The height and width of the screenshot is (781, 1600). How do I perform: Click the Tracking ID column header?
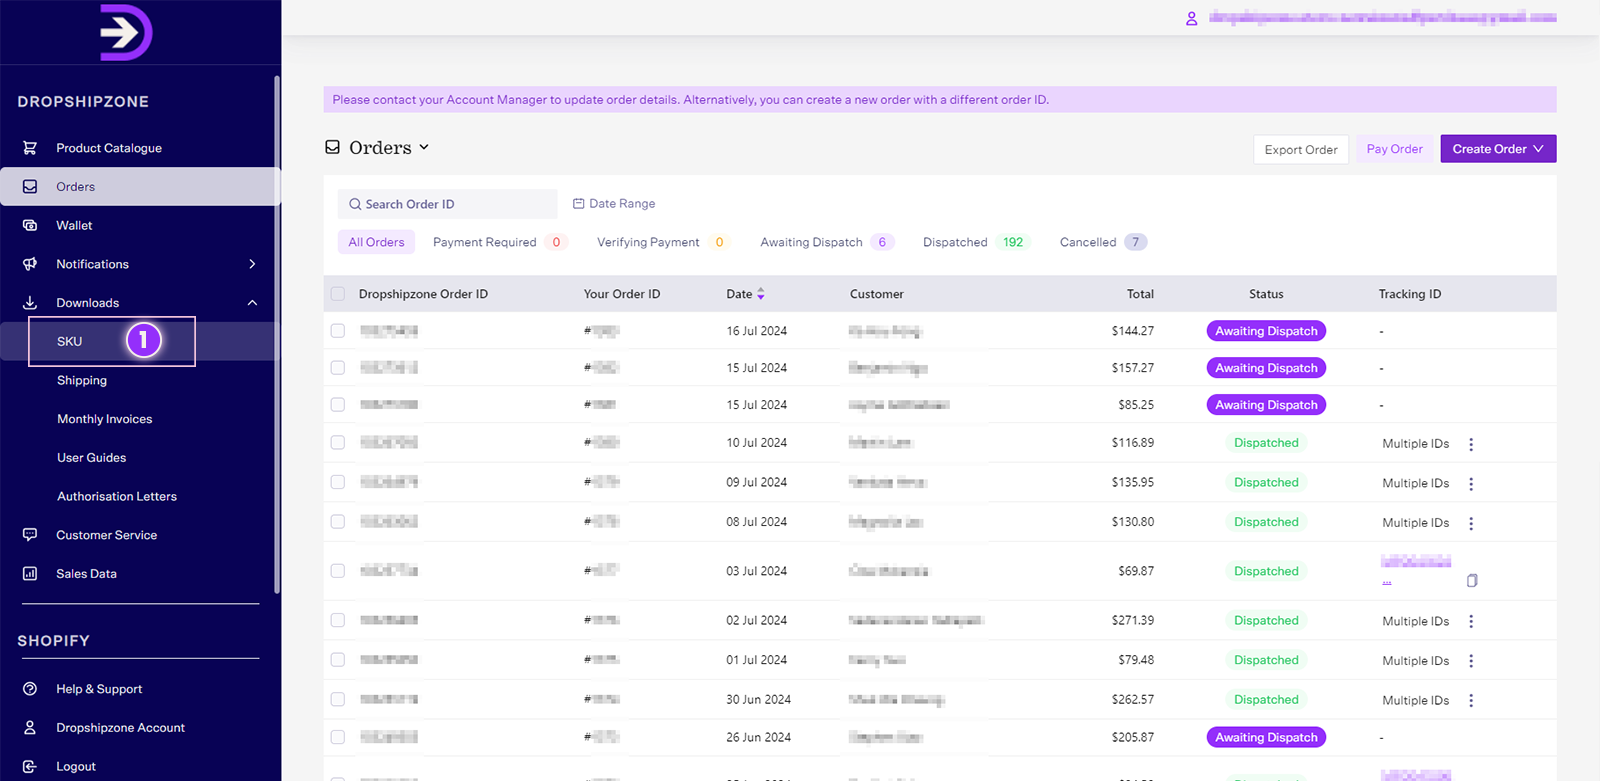coord(1410,294)
